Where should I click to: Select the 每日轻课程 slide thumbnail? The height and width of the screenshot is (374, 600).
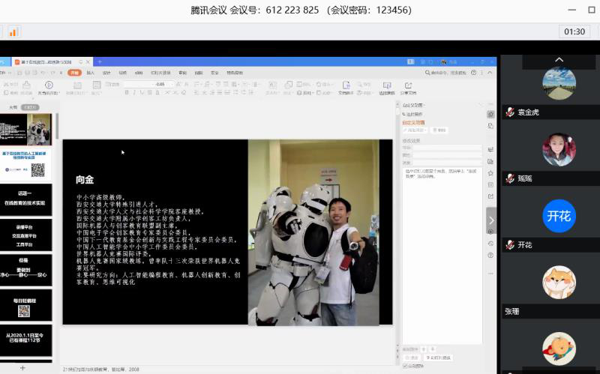tap(26, 305)
